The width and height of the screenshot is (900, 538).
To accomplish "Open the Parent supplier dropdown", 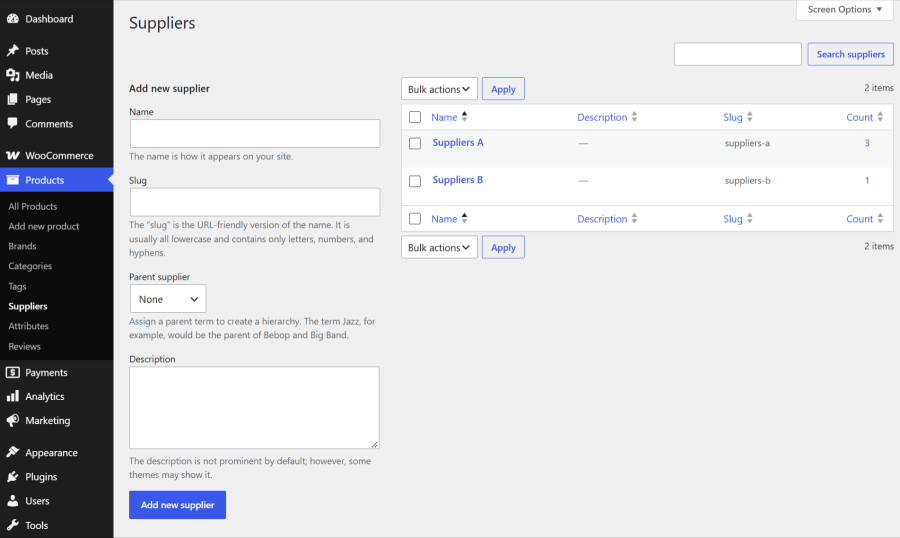I will tap(168, 299).
